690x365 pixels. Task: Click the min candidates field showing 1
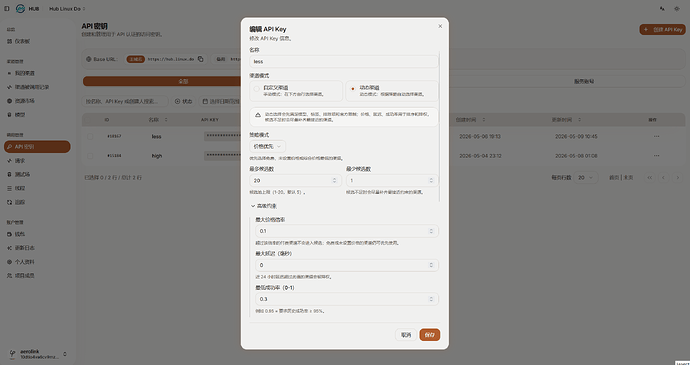(392, 181)
